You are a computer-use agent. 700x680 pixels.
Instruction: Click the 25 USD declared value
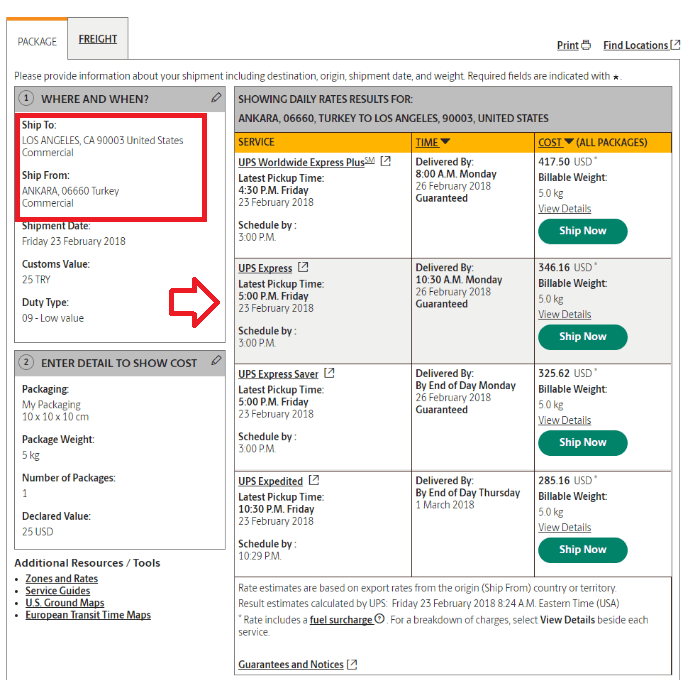[x=38, y=532]
